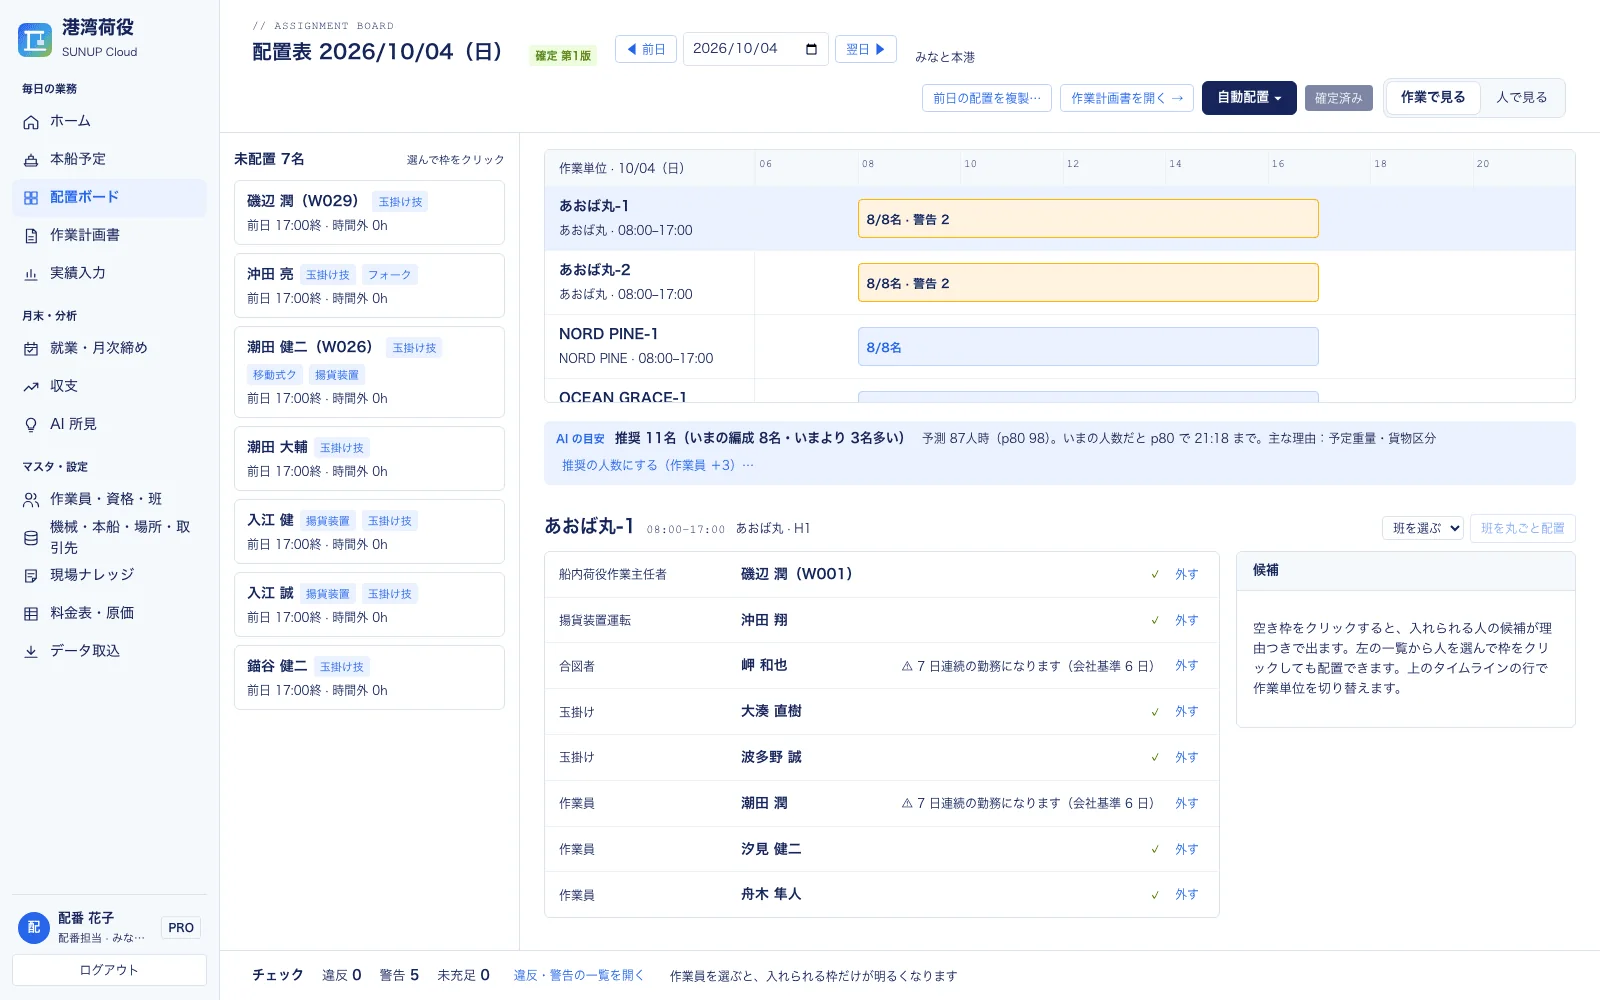This screenshot has height=1000, width=1600.
Task: Open 実績入力 from the sidebar
Action: tap(109, 273)
